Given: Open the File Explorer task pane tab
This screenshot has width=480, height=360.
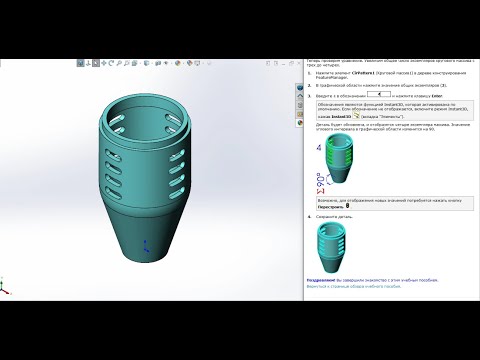Looking at the screenshot, I should point(300,105).
